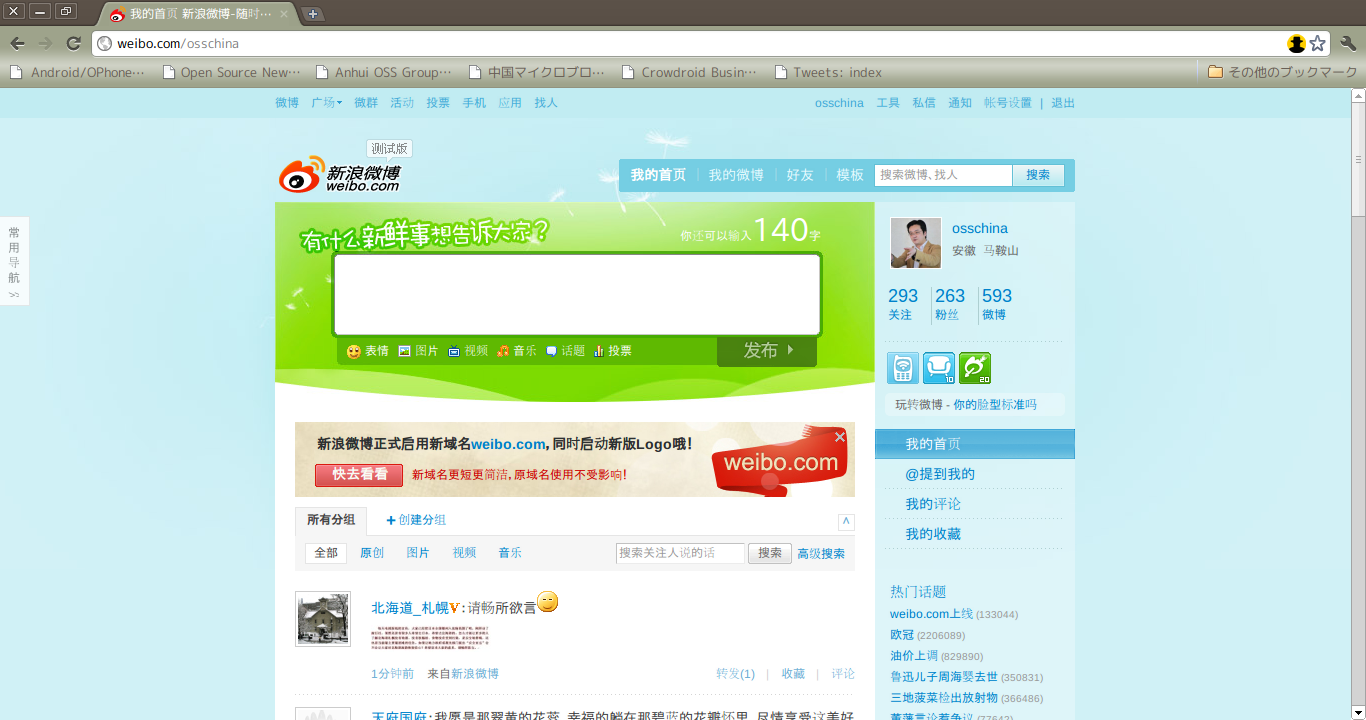View the 593 微博 posts count

(x=996, y=304)
